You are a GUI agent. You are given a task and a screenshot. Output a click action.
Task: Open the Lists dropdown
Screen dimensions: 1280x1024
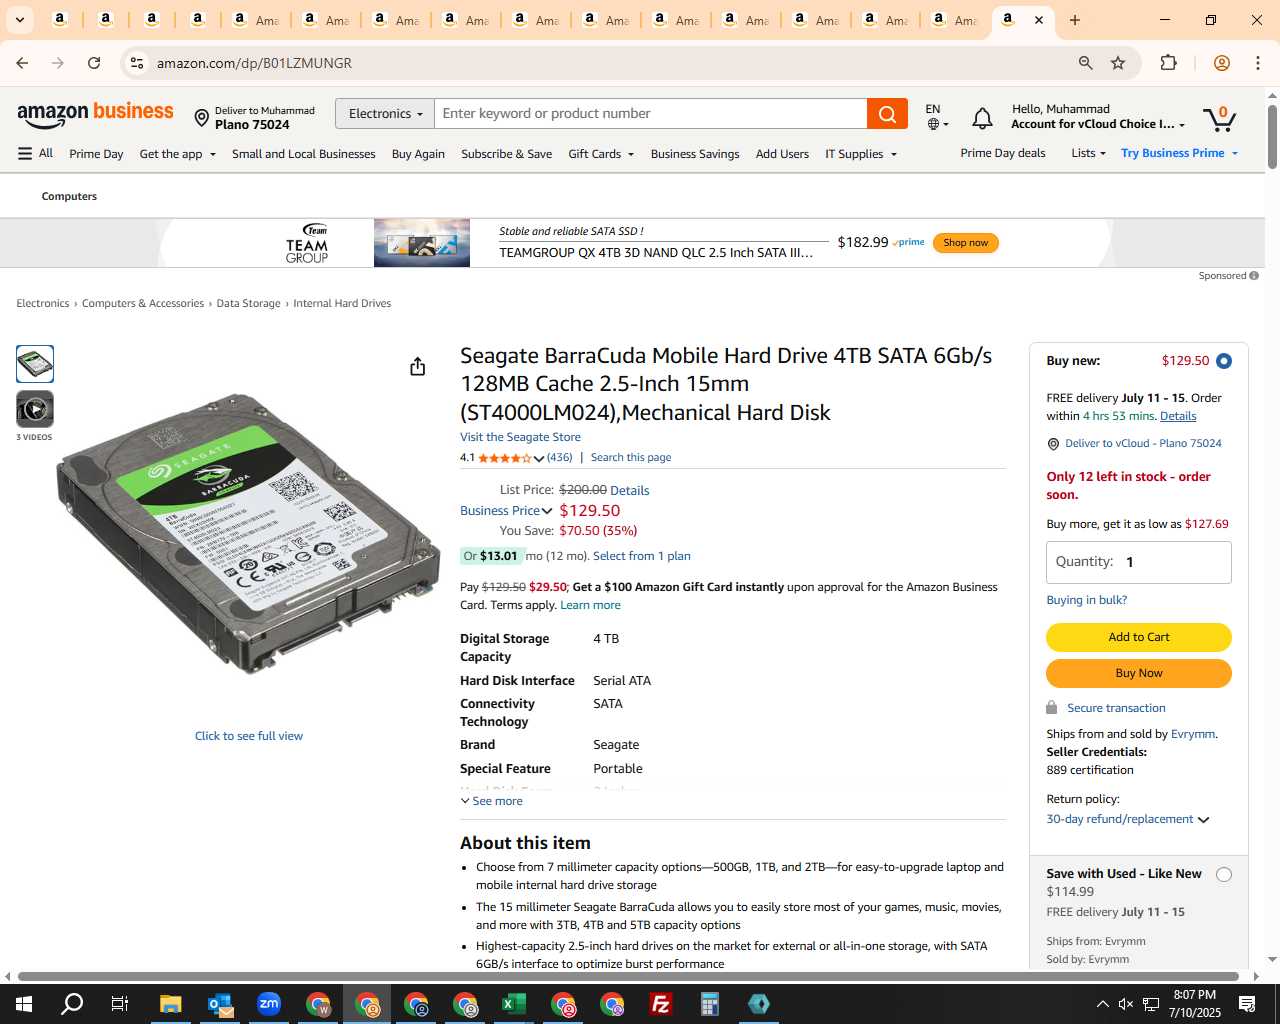coord(1088,153)
